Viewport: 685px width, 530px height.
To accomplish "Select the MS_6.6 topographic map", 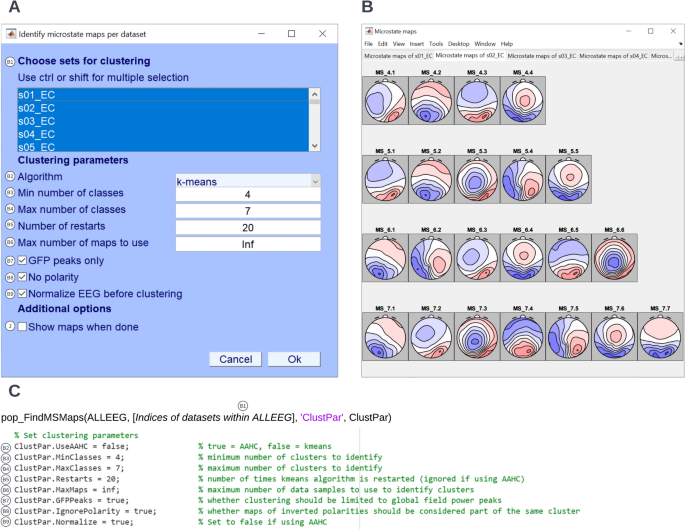I will coord(613,255).
